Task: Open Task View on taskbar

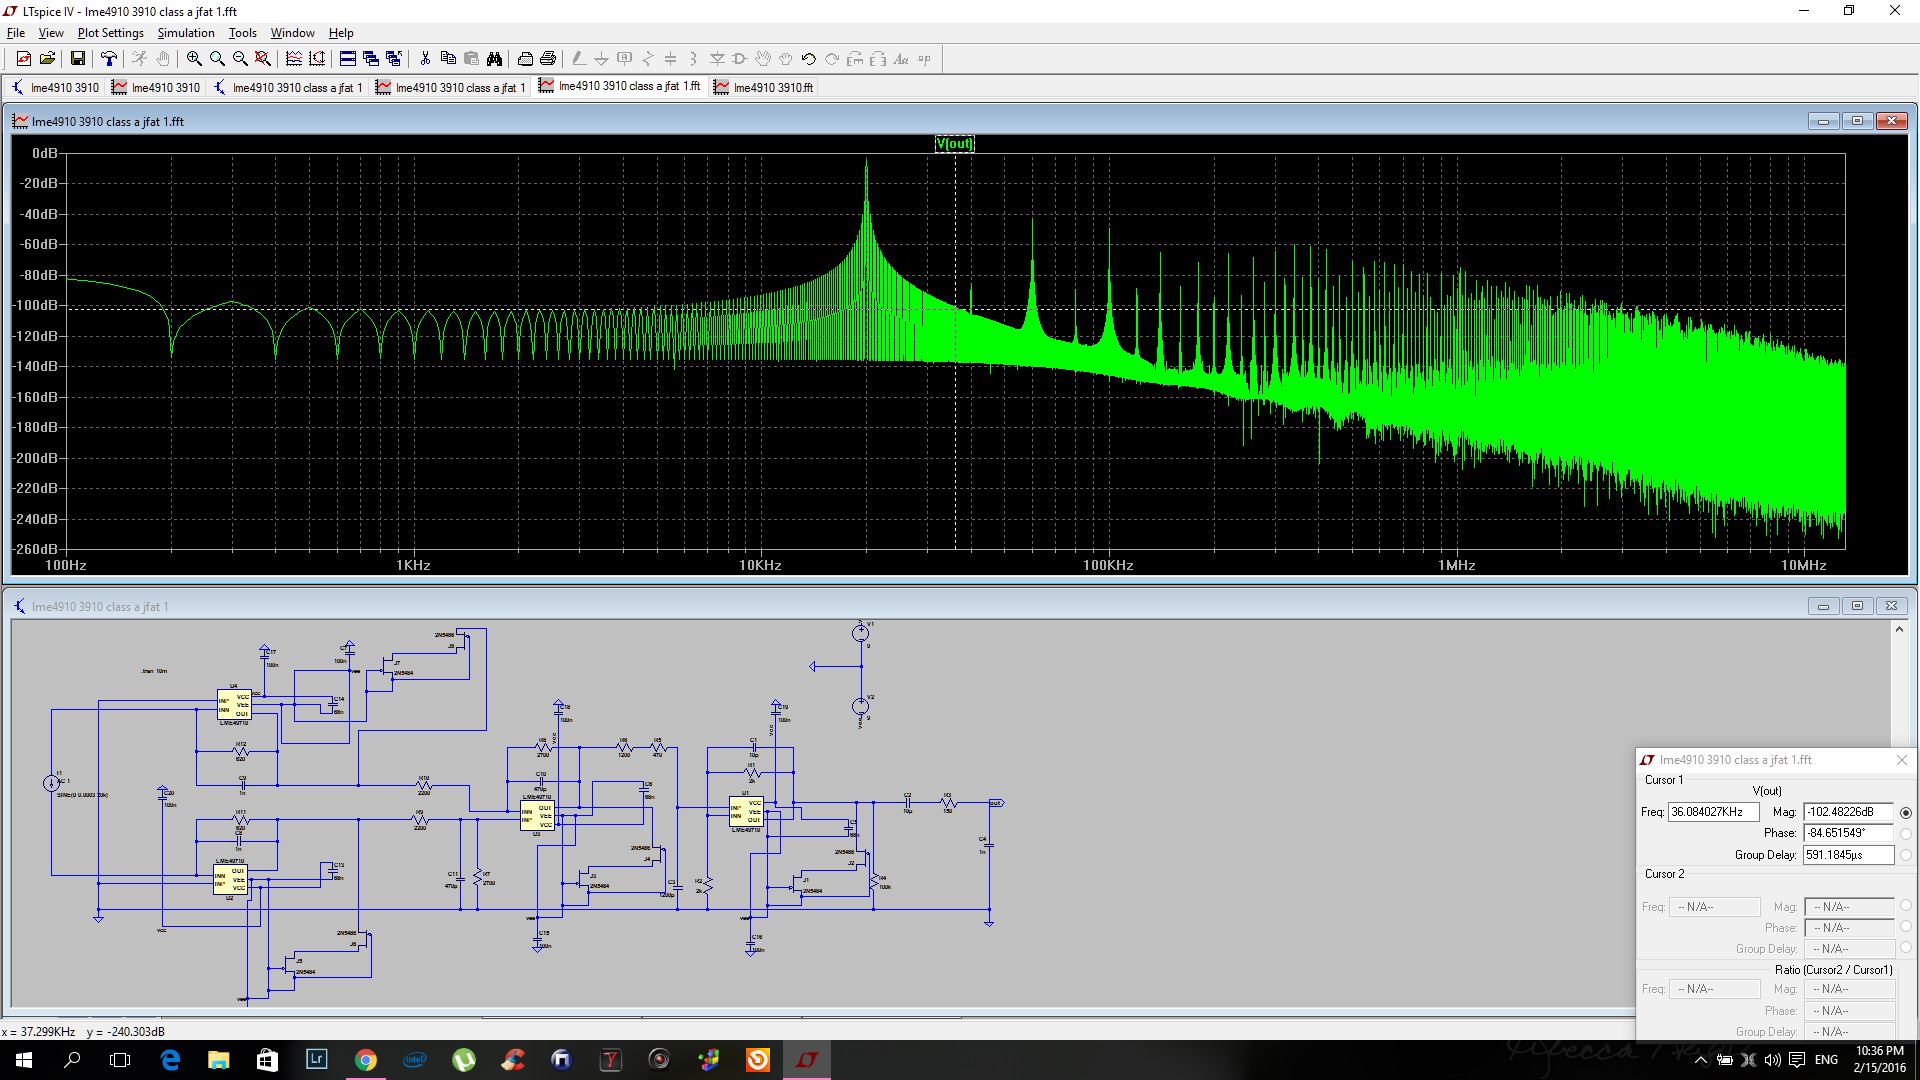Action: click(x=120, y=1060)
